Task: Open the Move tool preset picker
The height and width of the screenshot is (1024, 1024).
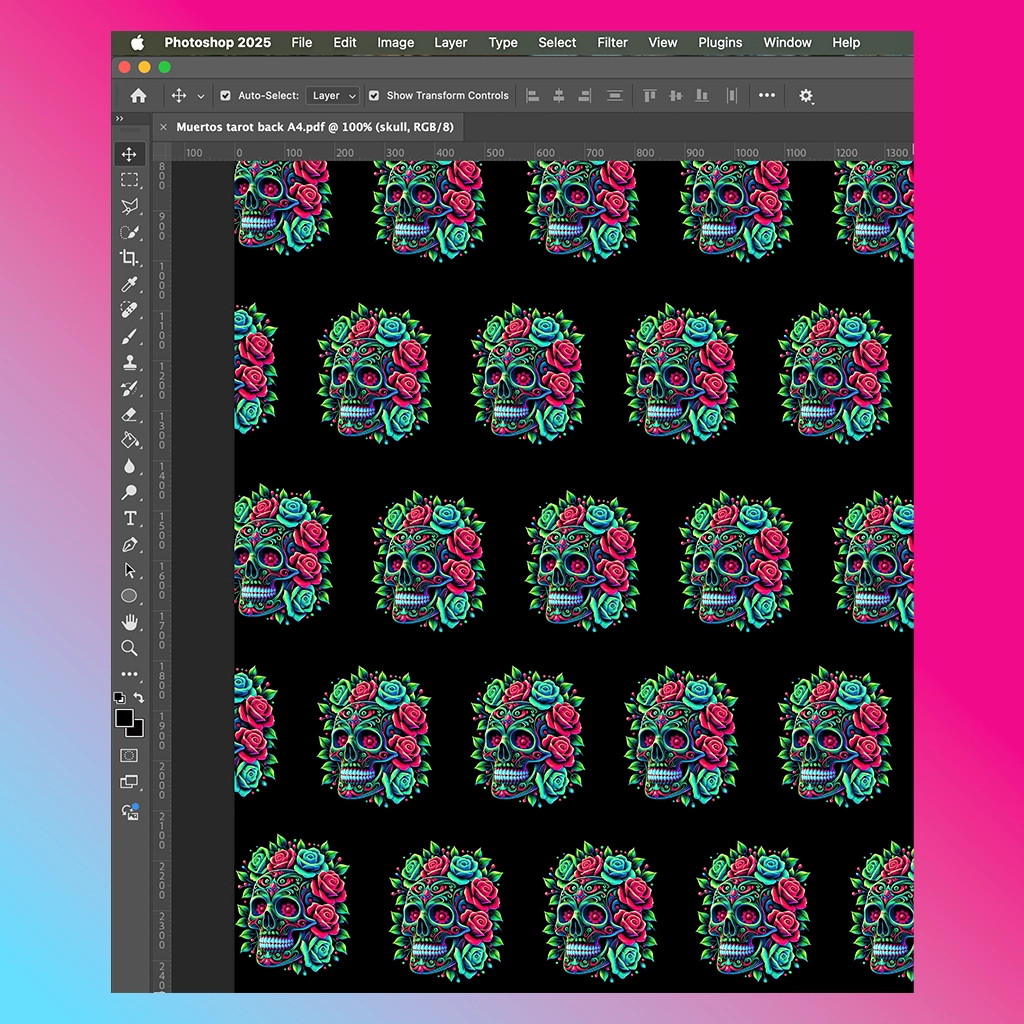Action: click(200, 97)
